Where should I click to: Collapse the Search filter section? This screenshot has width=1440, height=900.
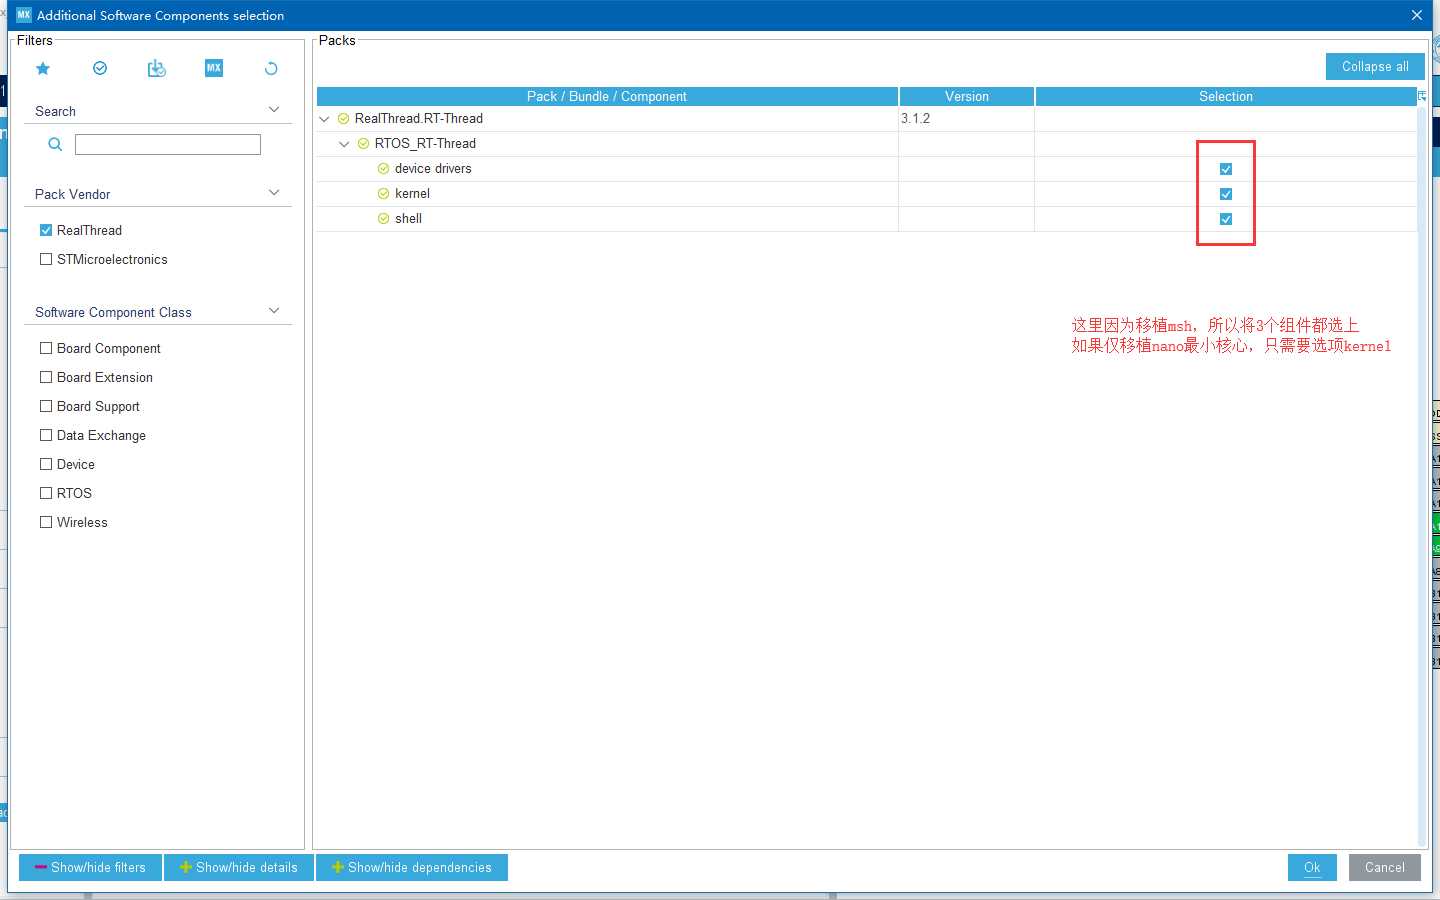click(274, 109)
